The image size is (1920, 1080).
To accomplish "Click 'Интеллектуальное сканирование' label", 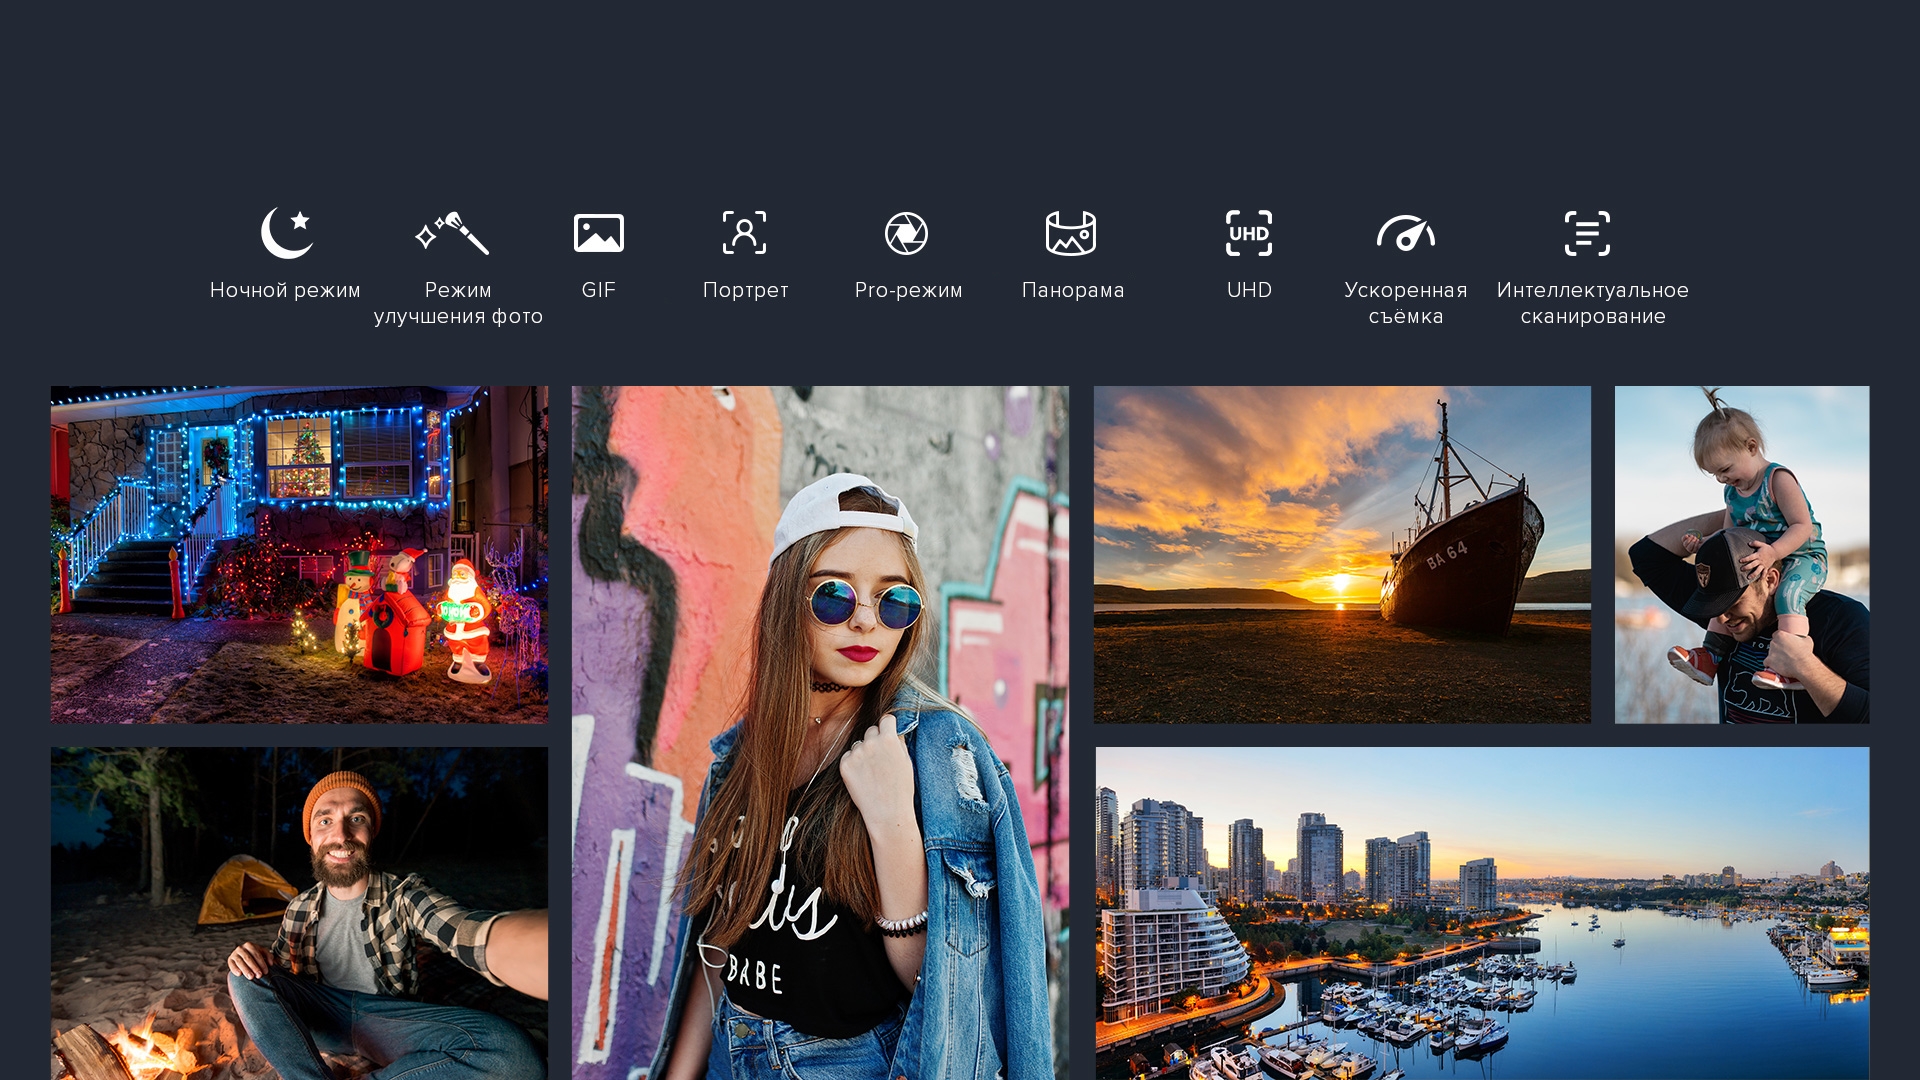I will 1592,303.
